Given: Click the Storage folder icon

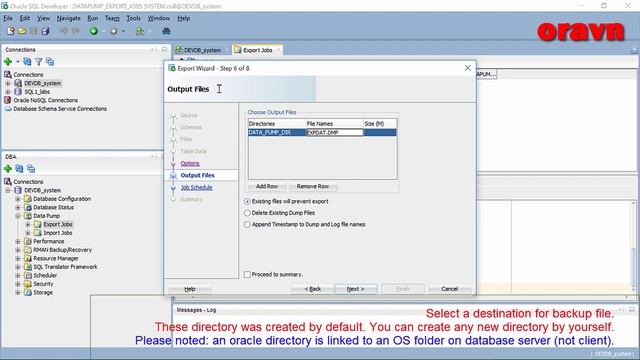Looking at the screenshot, I should point(28,293).
